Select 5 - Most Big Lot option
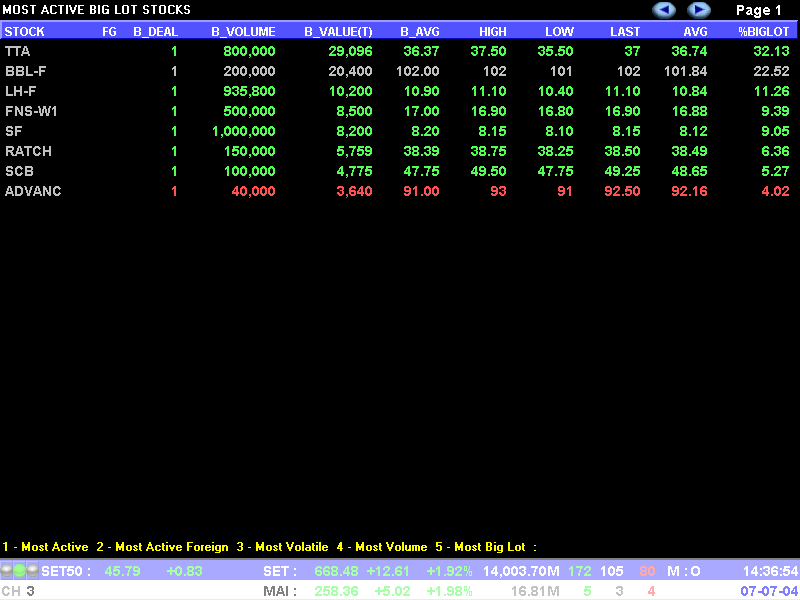 [x=480, y=547]
